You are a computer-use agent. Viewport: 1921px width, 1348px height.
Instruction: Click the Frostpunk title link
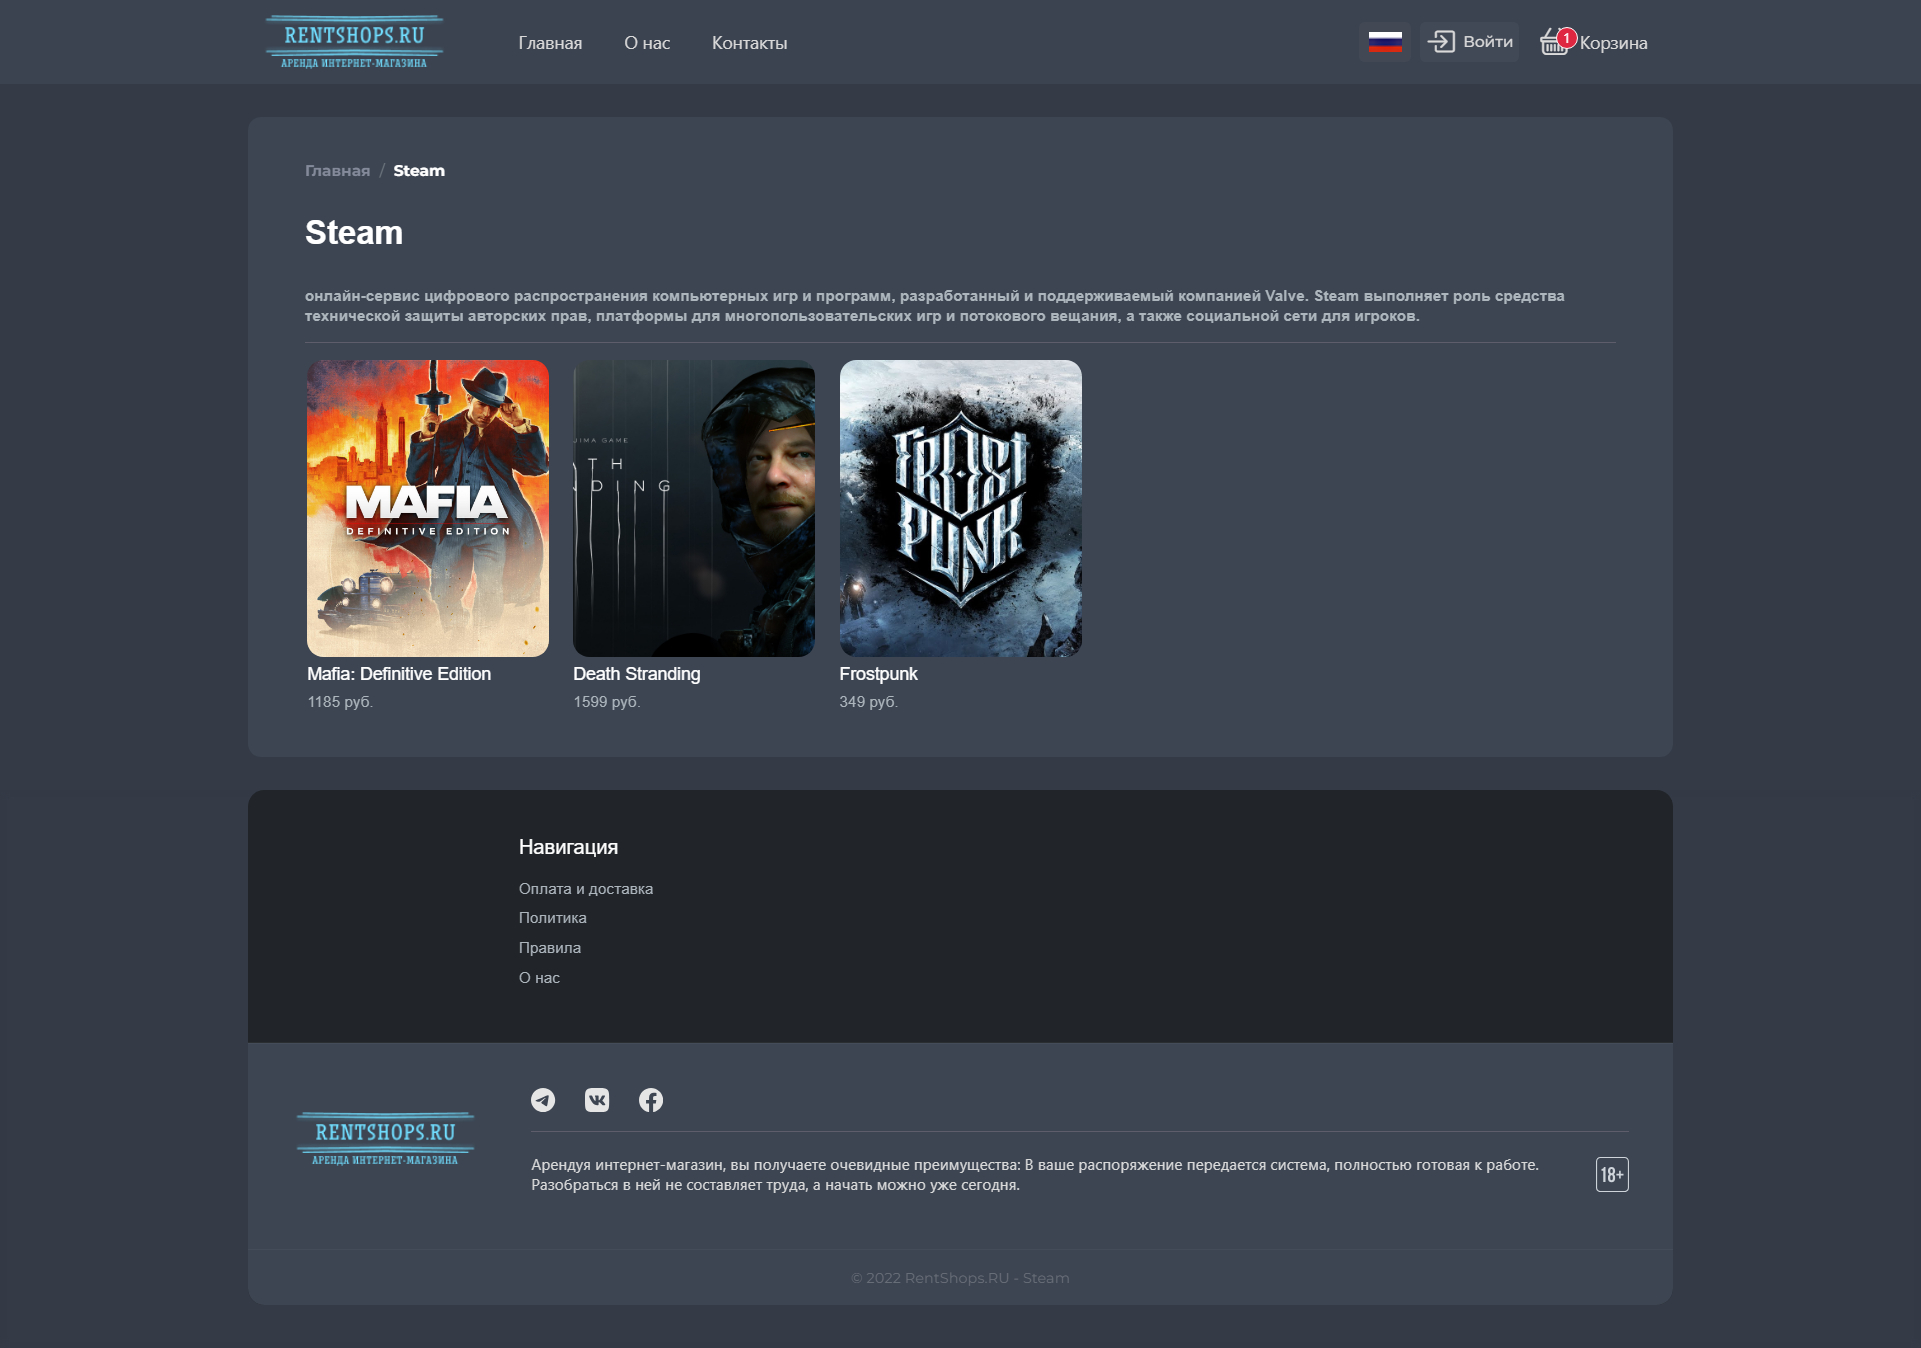pyautogui.click(x=878, y=674)
